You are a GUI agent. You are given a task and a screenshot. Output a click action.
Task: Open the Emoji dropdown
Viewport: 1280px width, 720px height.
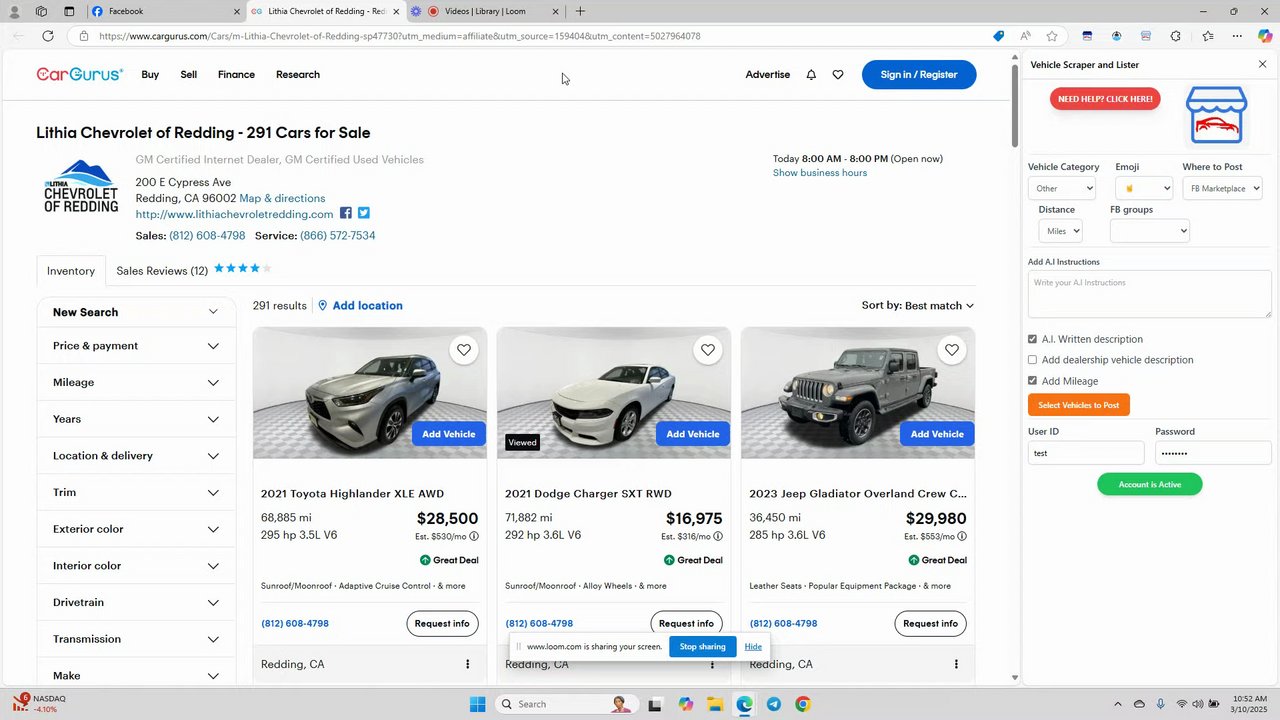coord(1144,188)
